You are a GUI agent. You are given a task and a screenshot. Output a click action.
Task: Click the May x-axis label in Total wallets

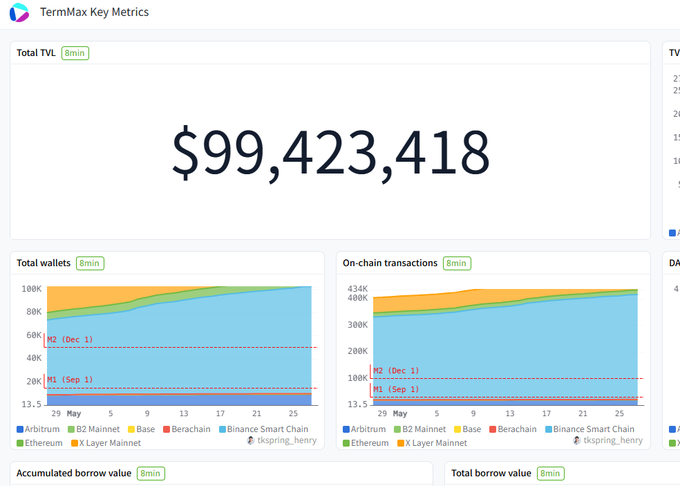(74, 414)
